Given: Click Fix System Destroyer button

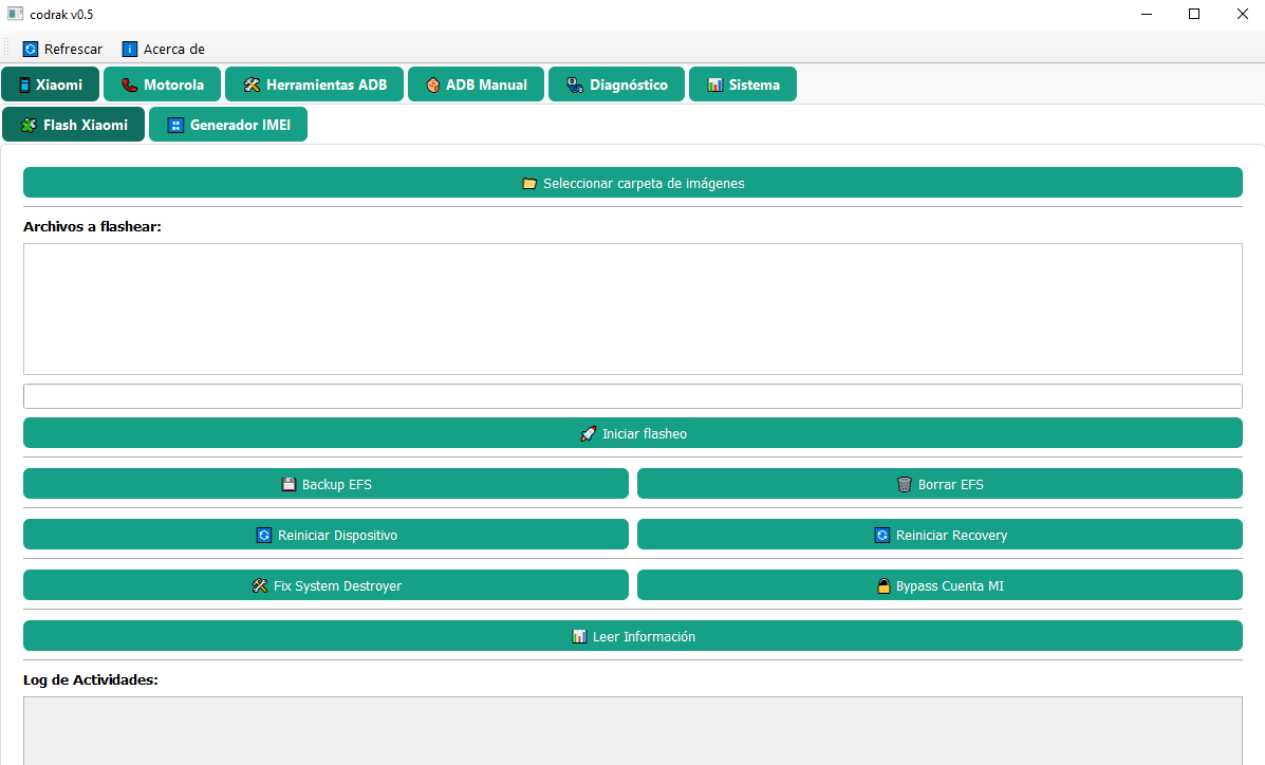Looking at the screenshot, I should click(x=326, y=586).
